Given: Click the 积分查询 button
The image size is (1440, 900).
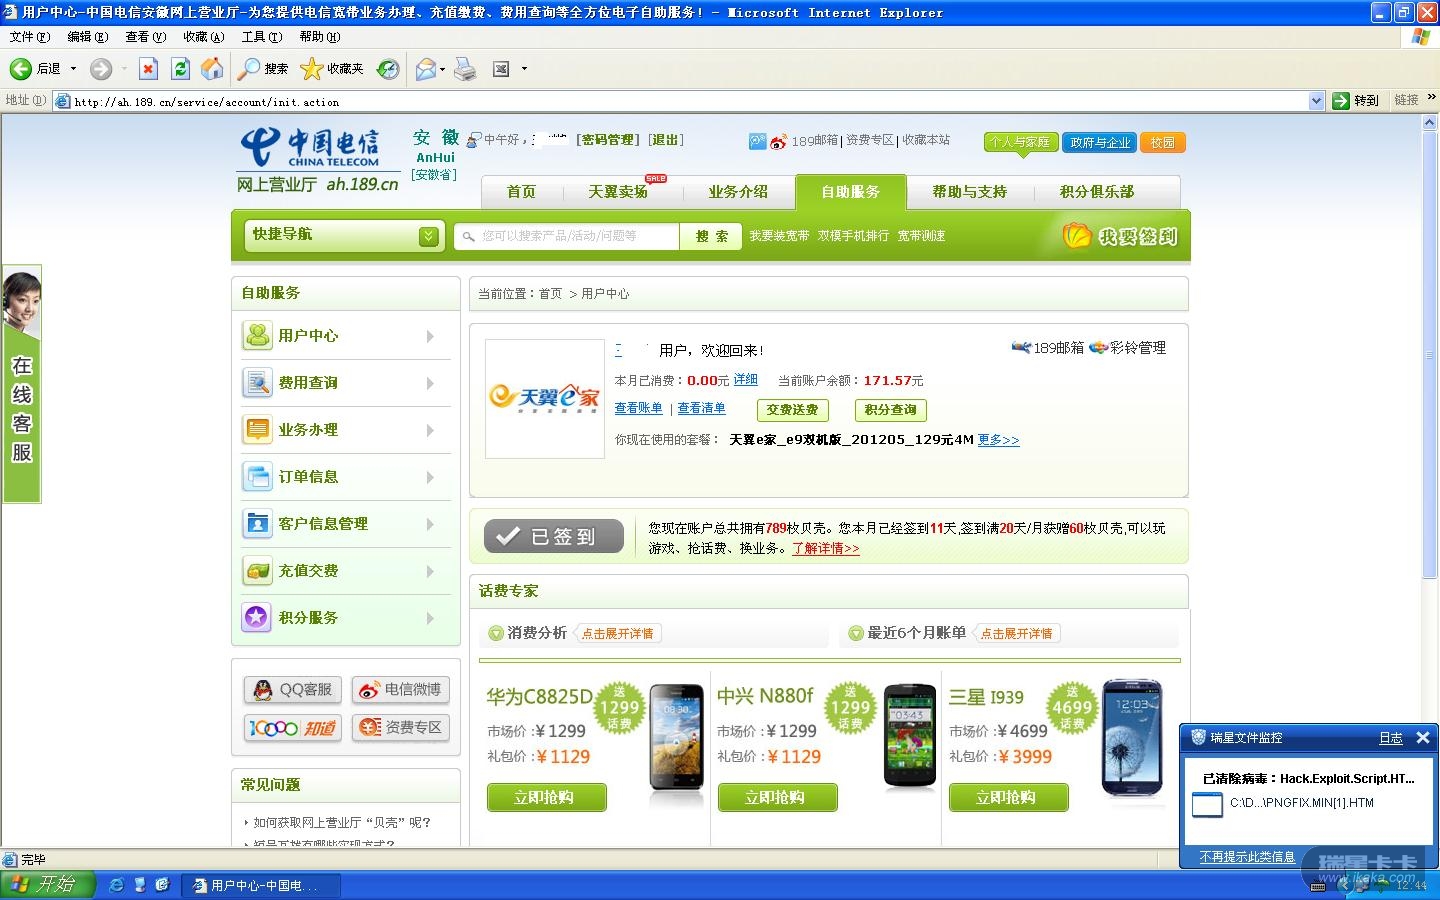Looking at the screenshot, I should click(x=890, y=410).
